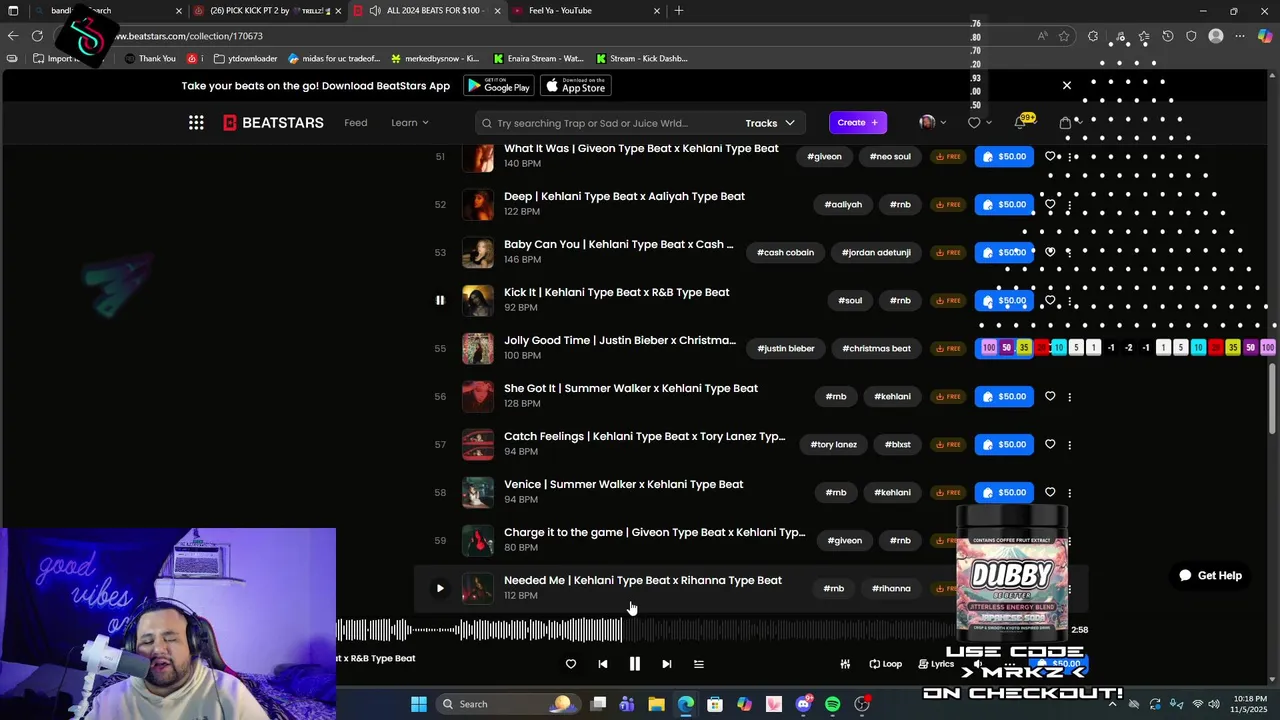The height and width of the screenshot is (720, 1280).
Task: Skip to previous track in player
Action: pyautogui.click(x=602, y=664)
